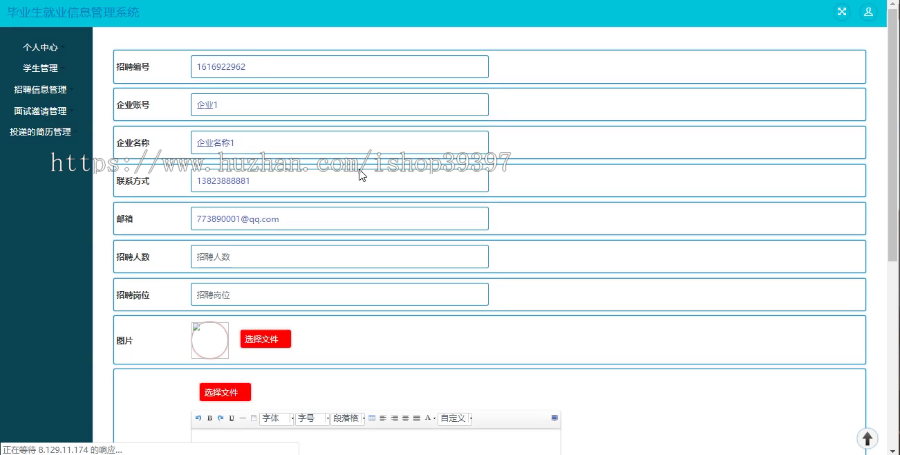The height and width of the screenshot is (455, 900).
Task: Click 毕业生就业信息管理系统 header title
Action: pyautogui.click(x=73, y=12)
